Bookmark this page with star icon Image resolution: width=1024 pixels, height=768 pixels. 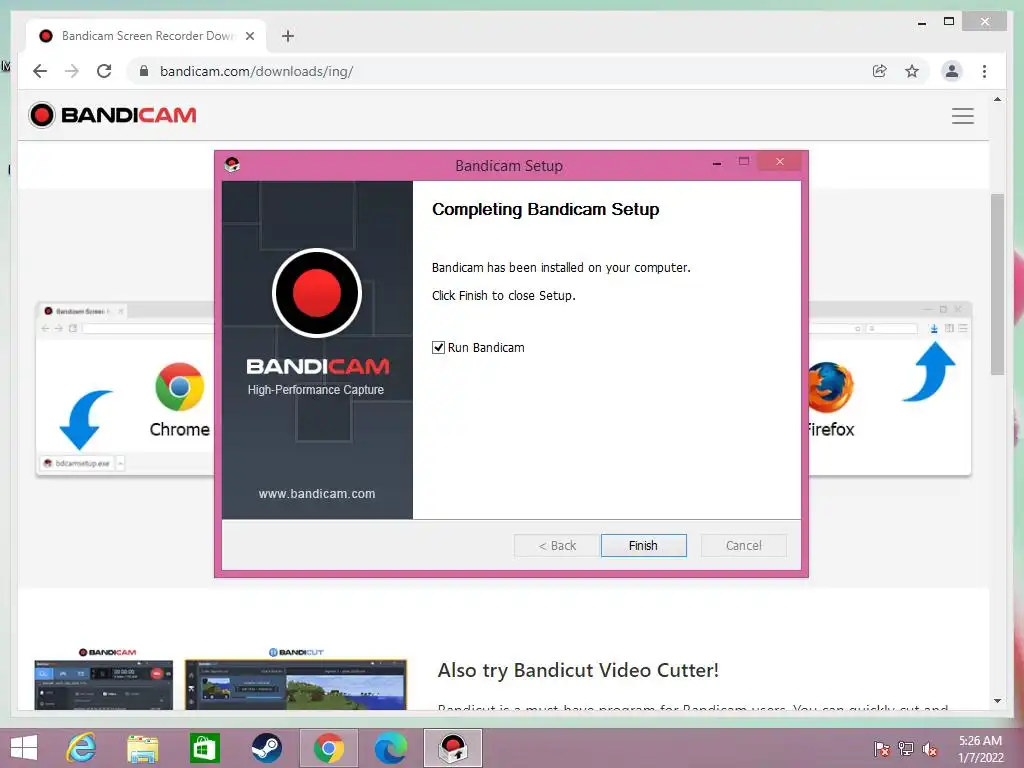tap(912, 71)
